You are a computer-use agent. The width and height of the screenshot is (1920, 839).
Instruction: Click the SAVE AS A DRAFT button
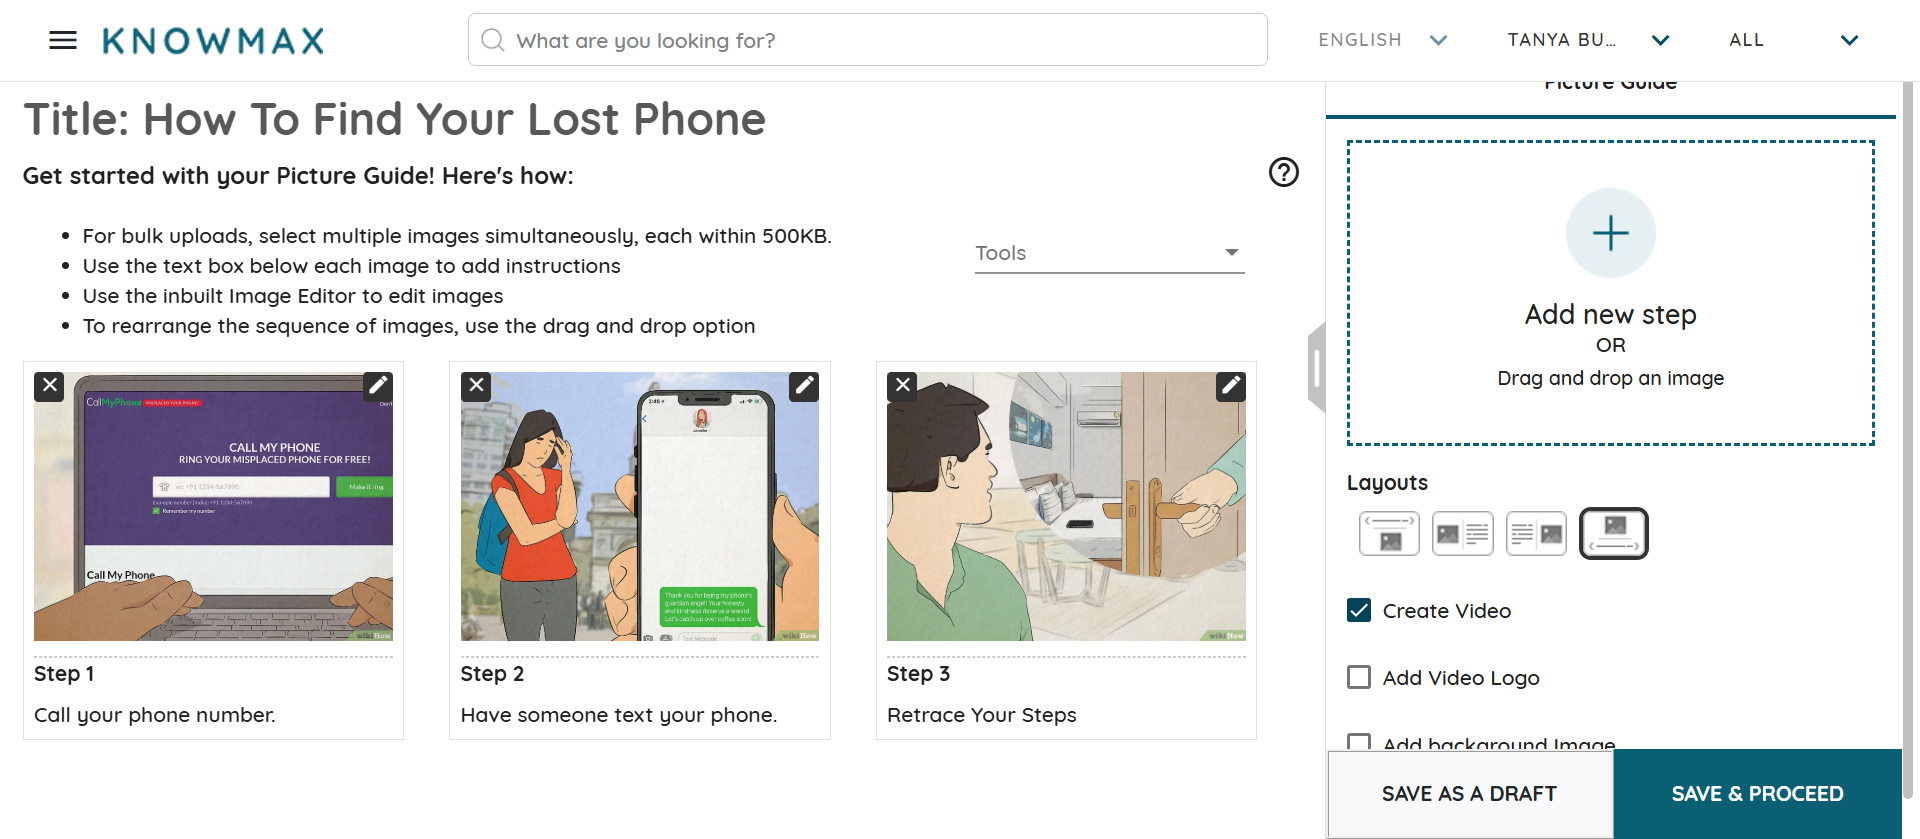coord(1469,794)
